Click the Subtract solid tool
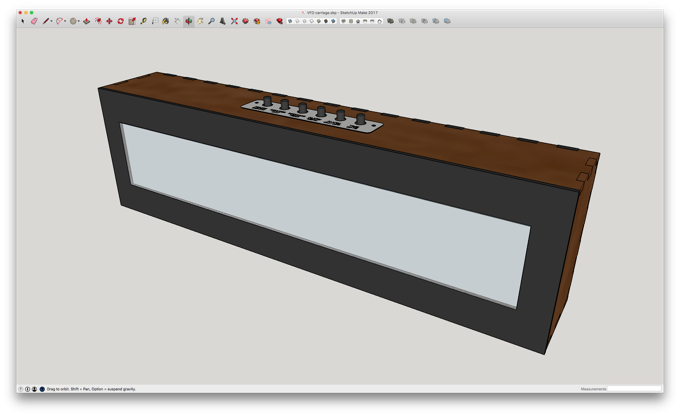The width and height of the screenshot is (680, 416). [x=425, y=21]
